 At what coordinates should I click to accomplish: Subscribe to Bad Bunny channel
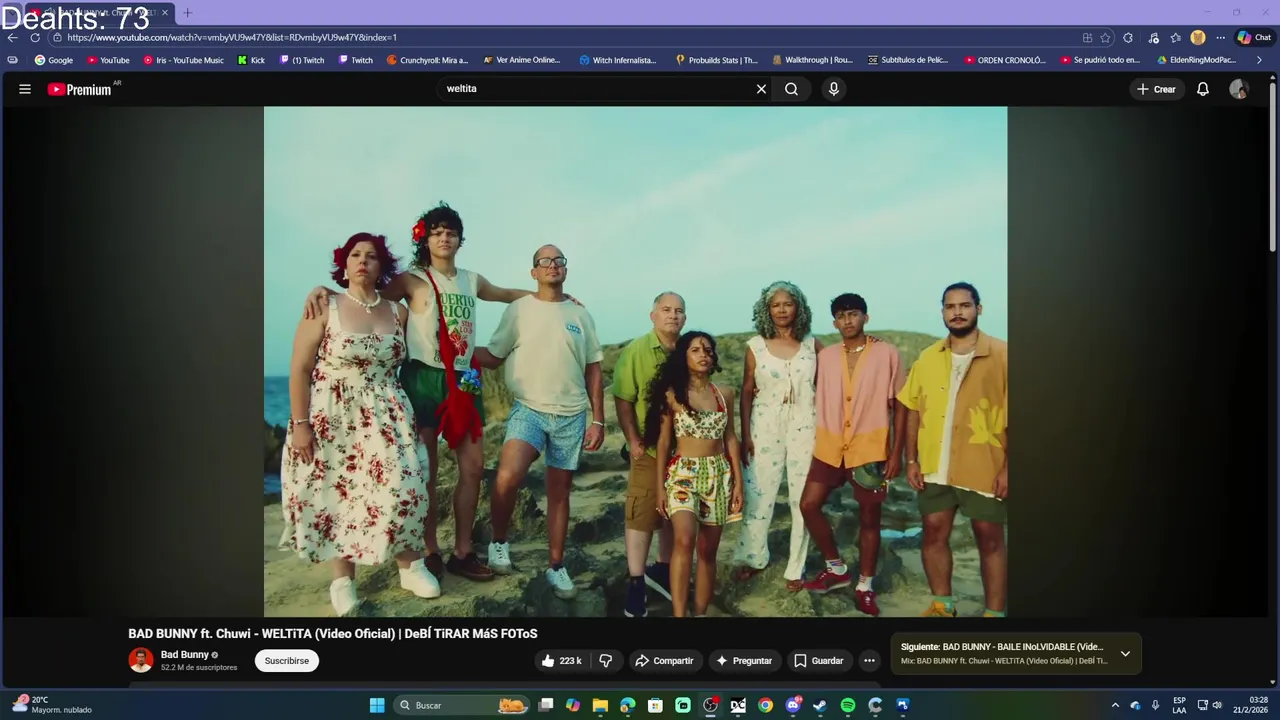pyautogui.click(x=287, y=661)
